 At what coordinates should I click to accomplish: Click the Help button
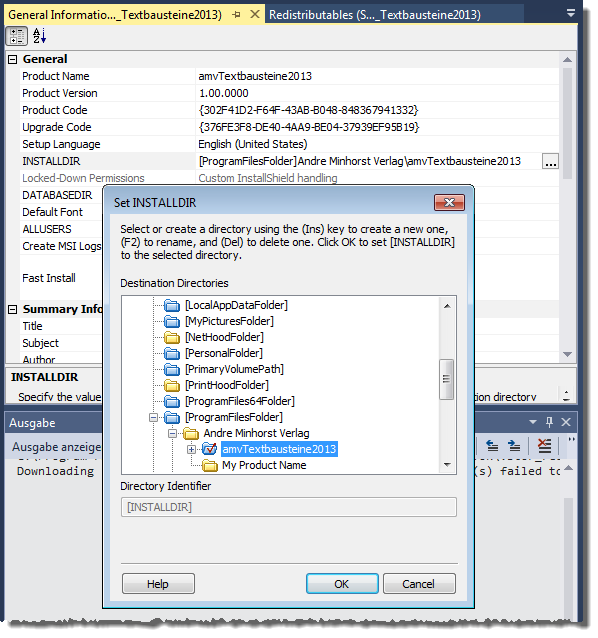(x=158, y=584)
